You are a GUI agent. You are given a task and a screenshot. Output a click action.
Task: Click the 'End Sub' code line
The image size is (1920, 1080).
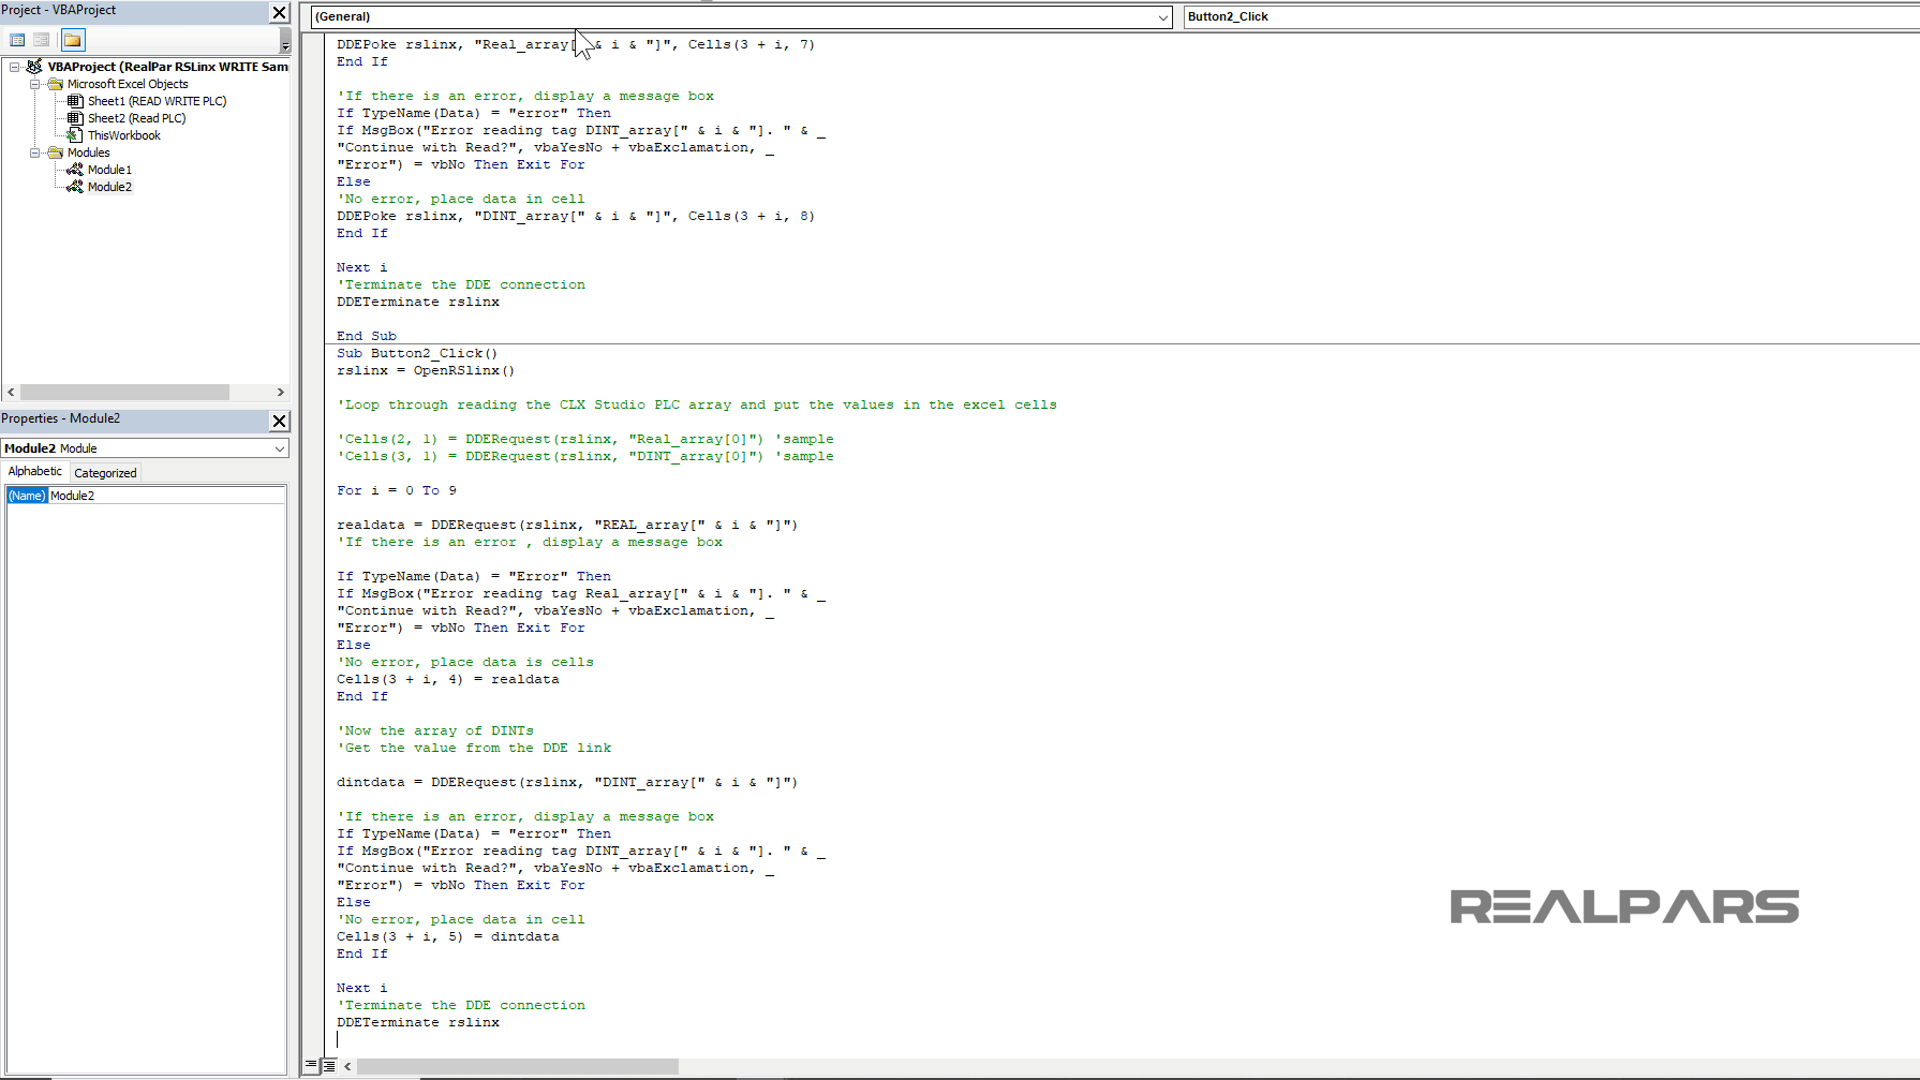(366, 337)
